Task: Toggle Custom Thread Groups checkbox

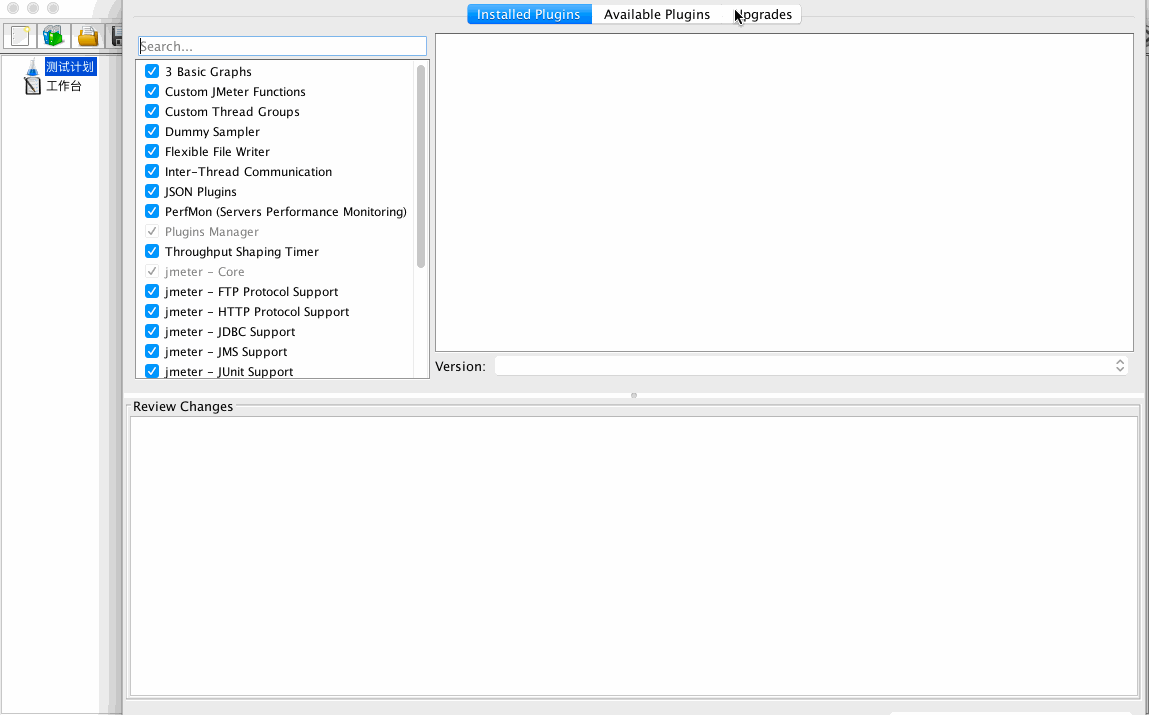Action: click(x=152, y=111)
